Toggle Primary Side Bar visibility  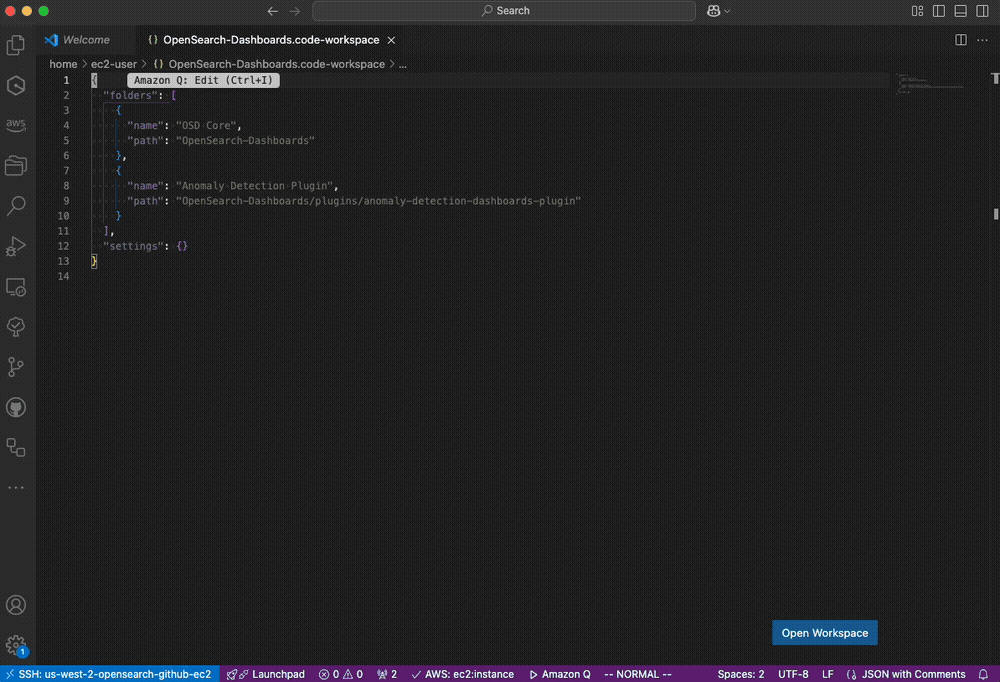click(x=939, y=11)
